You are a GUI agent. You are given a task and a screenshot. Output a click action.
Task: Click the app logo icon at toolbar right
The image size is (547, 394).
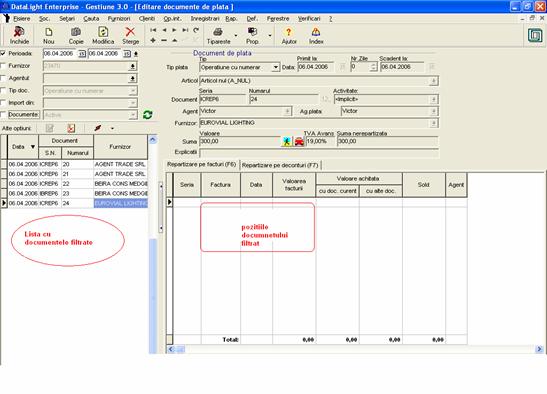(x=535, y=36)
